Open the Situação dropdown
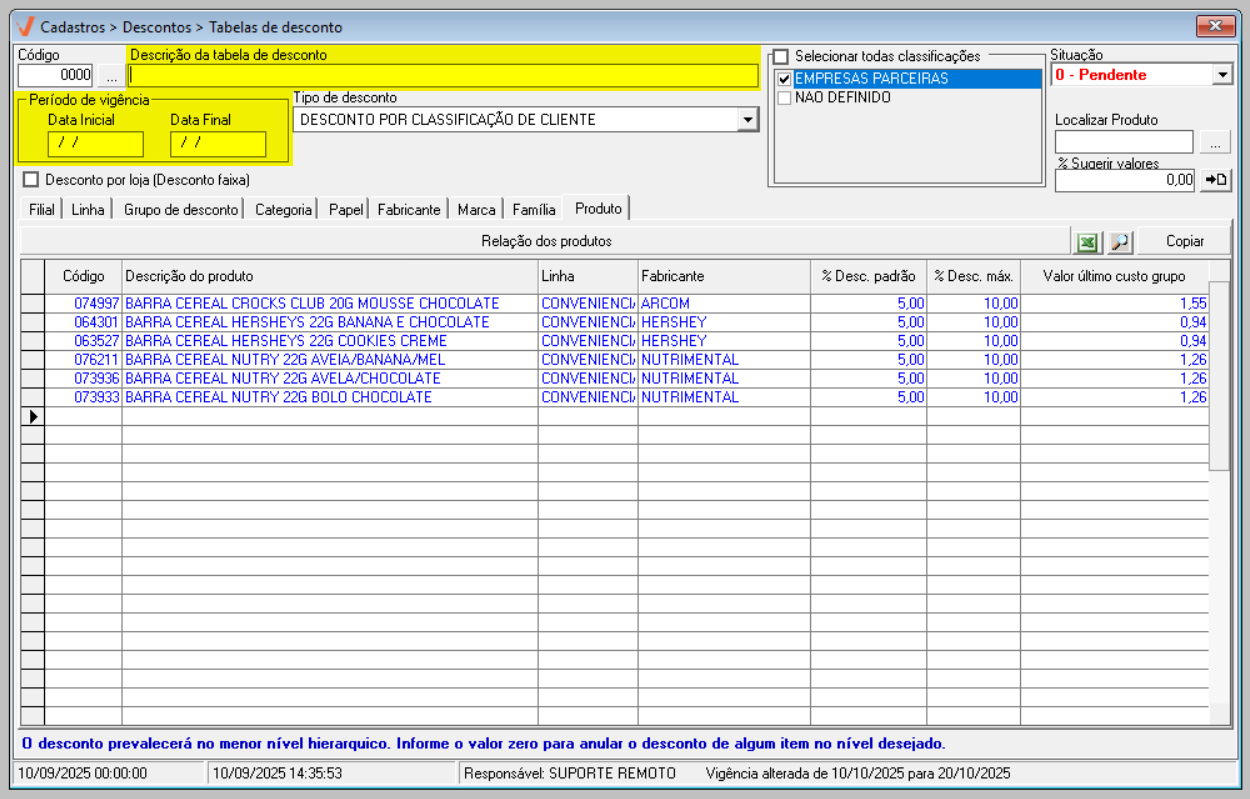This screenshot has width=1250, height=799. pos(1222,75)
